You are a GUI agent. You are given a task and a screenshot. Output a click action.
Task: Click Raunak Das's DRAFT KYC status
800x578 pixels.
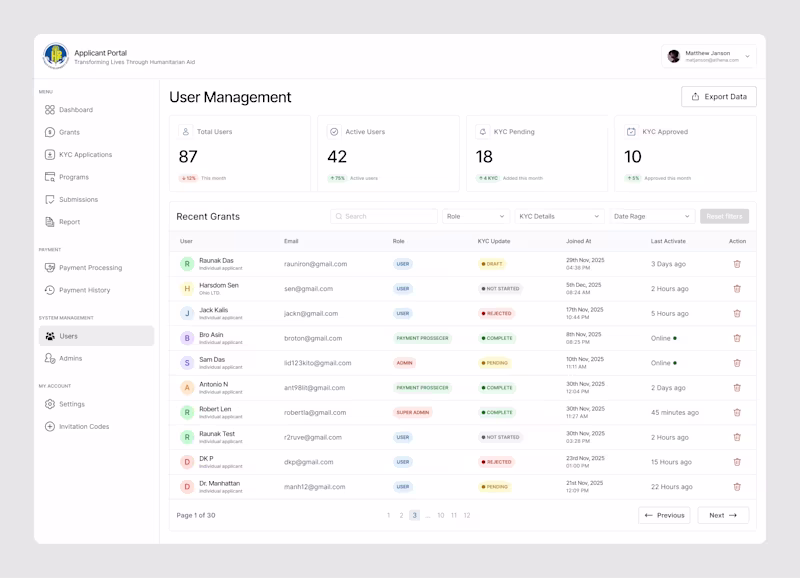click(x=492, y=264)
